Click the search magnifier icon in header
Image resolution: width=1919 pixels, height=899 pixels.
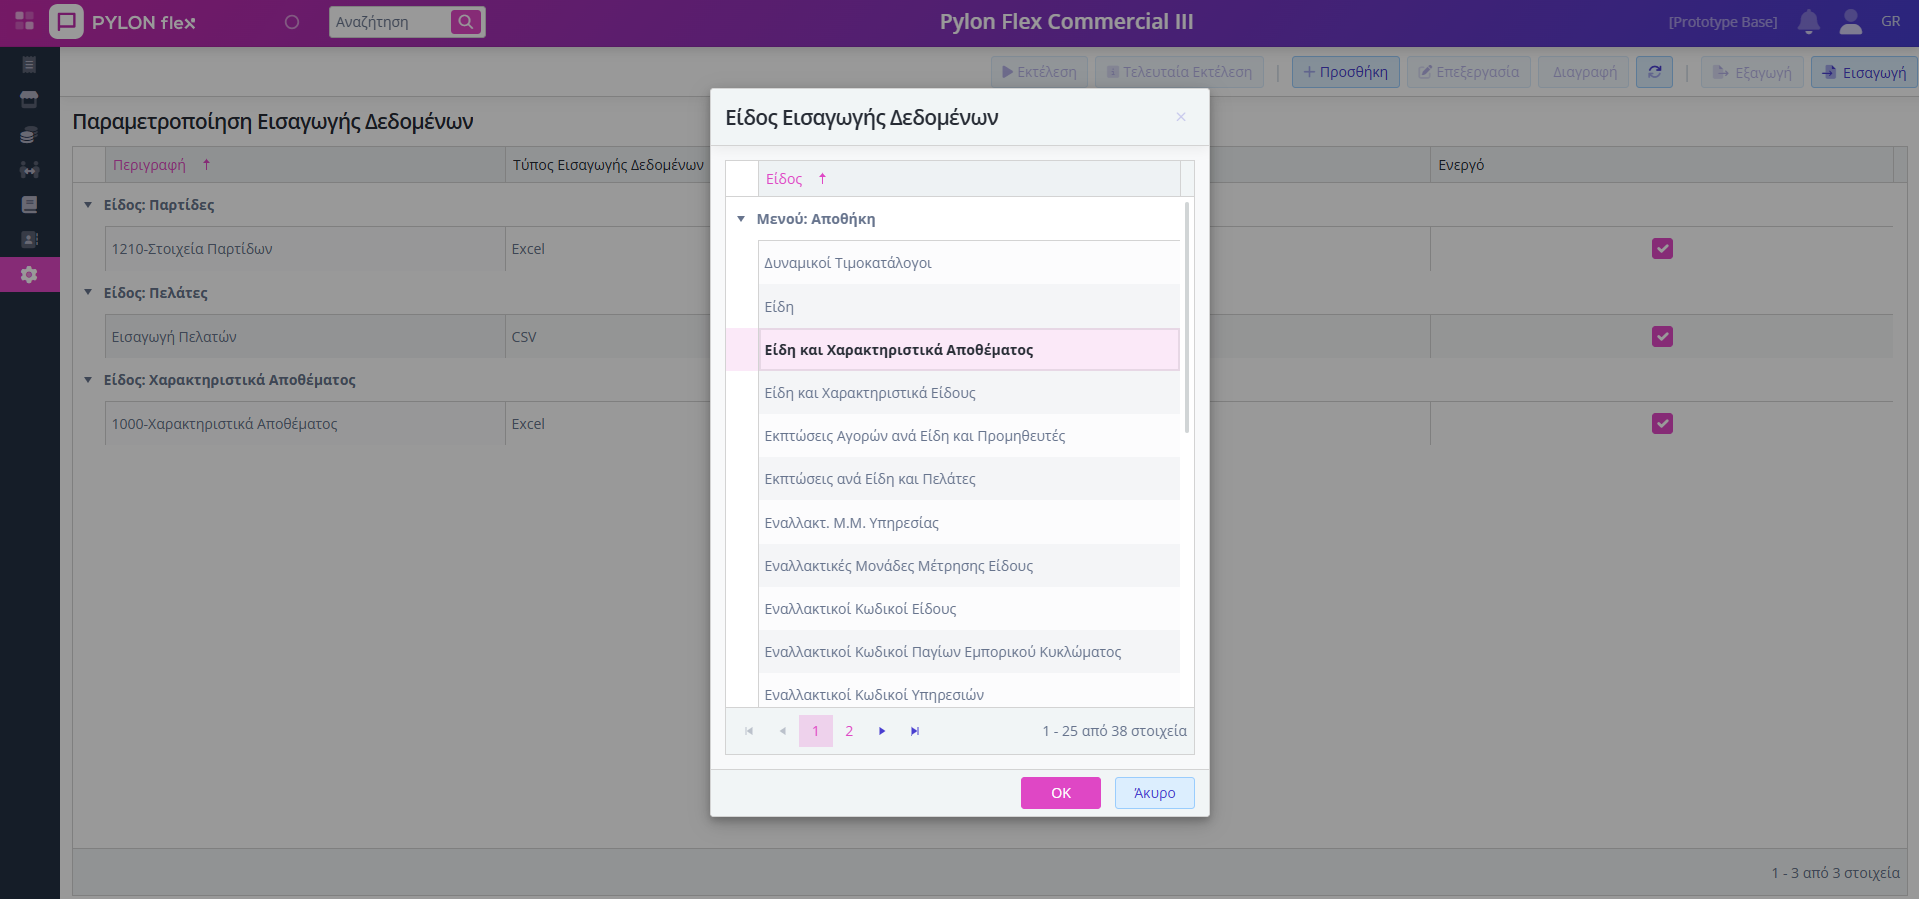466,22
